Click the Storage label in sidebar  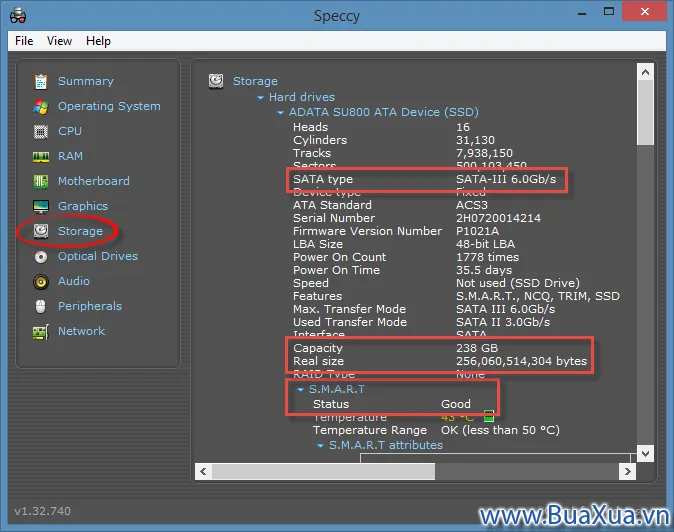80,231
